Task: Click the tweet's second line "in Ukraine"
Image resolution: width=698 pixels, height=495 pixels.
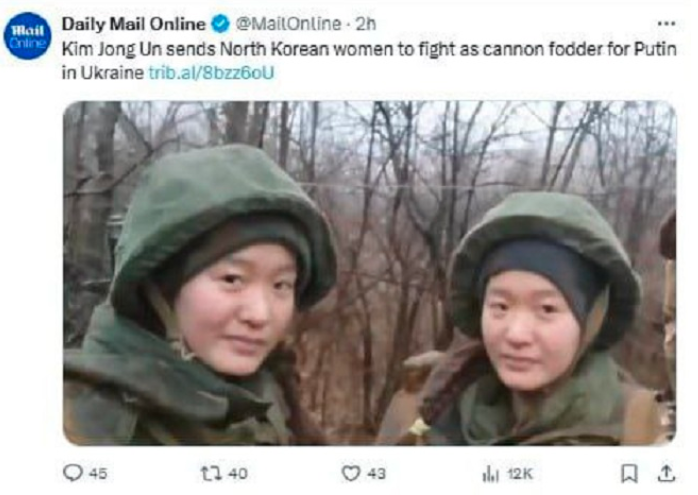Action: [103, 73]
